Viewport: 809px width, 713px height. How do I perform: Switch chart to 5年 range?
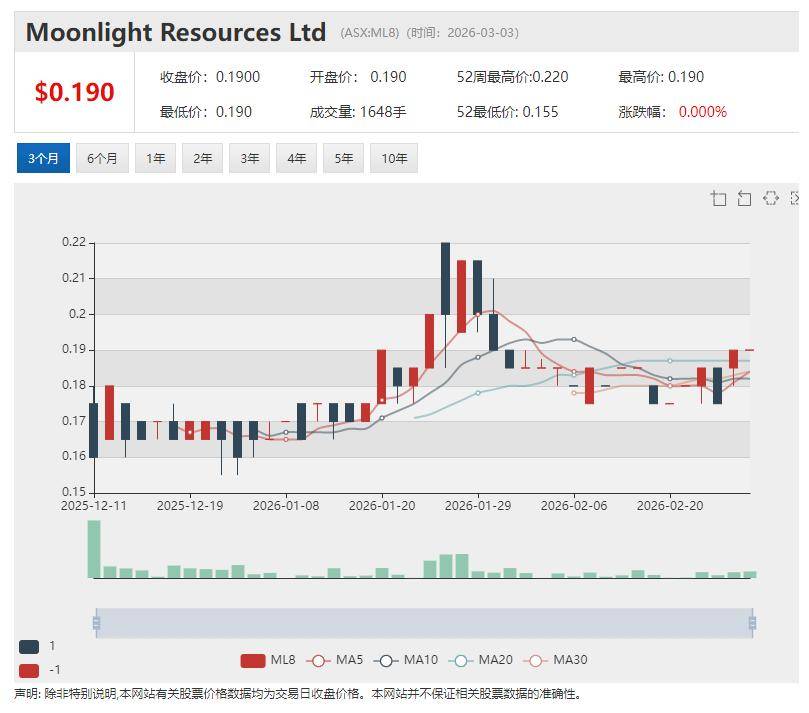point(344,158)
